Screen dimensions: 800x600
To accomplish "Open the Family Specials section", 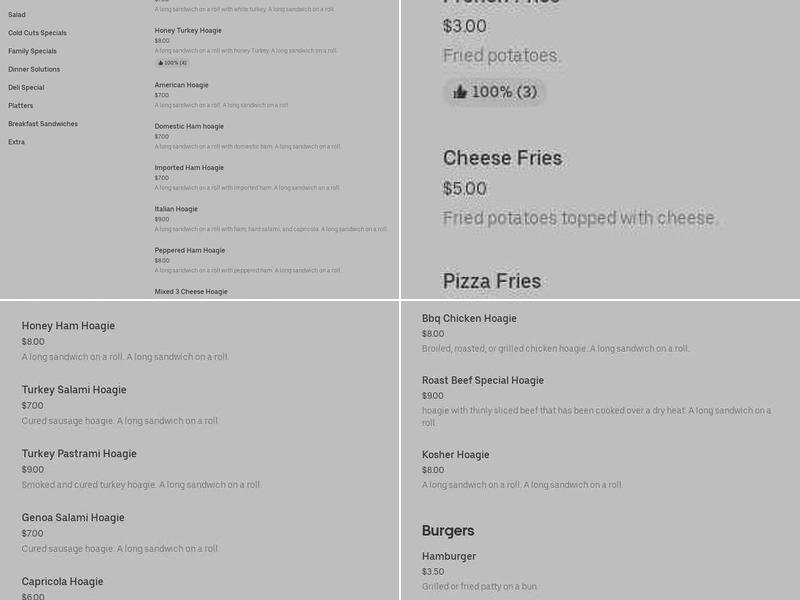I will 30,51.
